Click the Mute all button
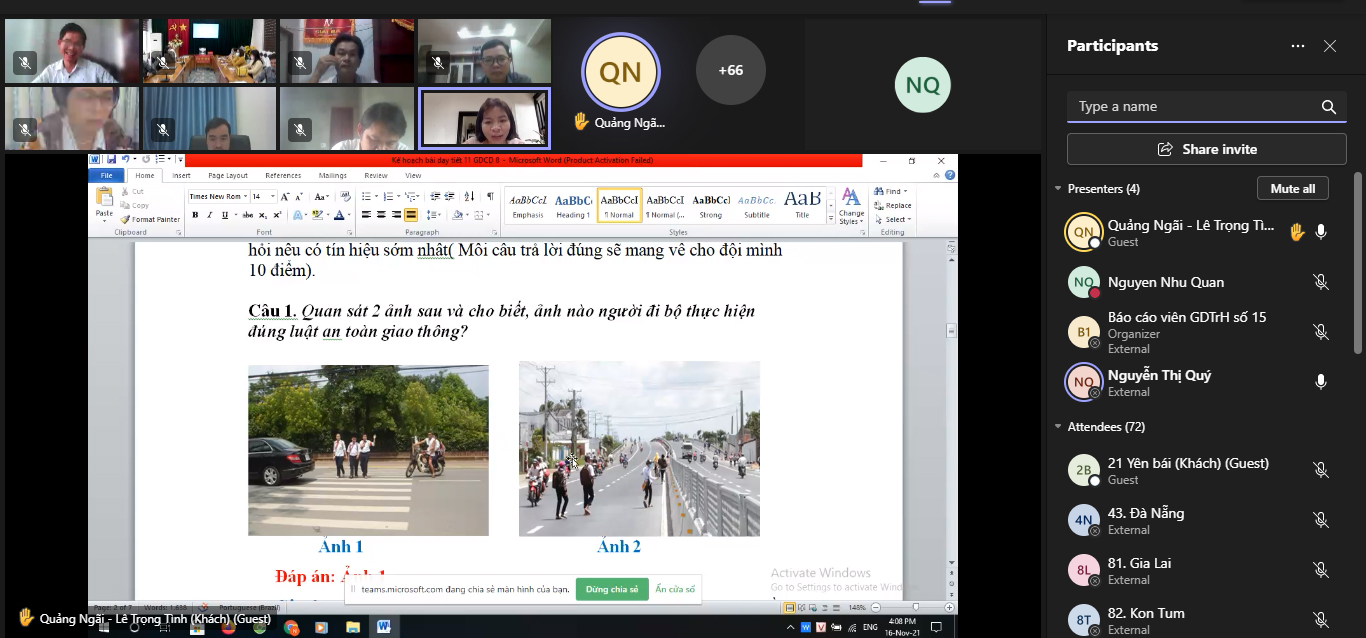 [x=1293, y=189]
